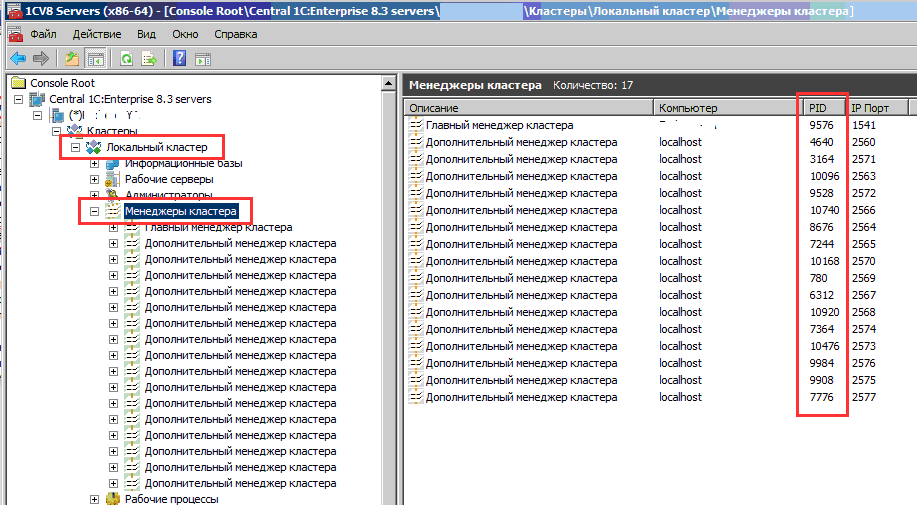
Task: Sort list by PID column header
Action: click(823, 107)
